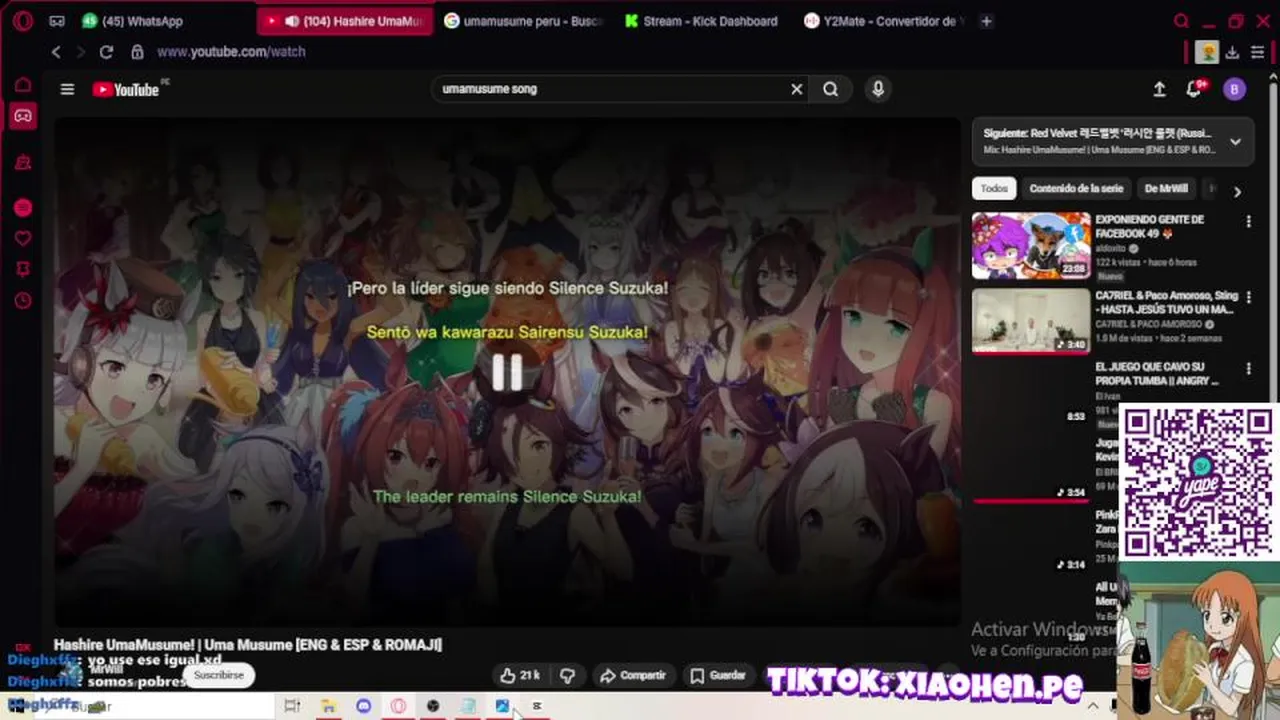
Task: Open CA7RIEL & Paco Amoroso, Sting title
Action: 1166,302
